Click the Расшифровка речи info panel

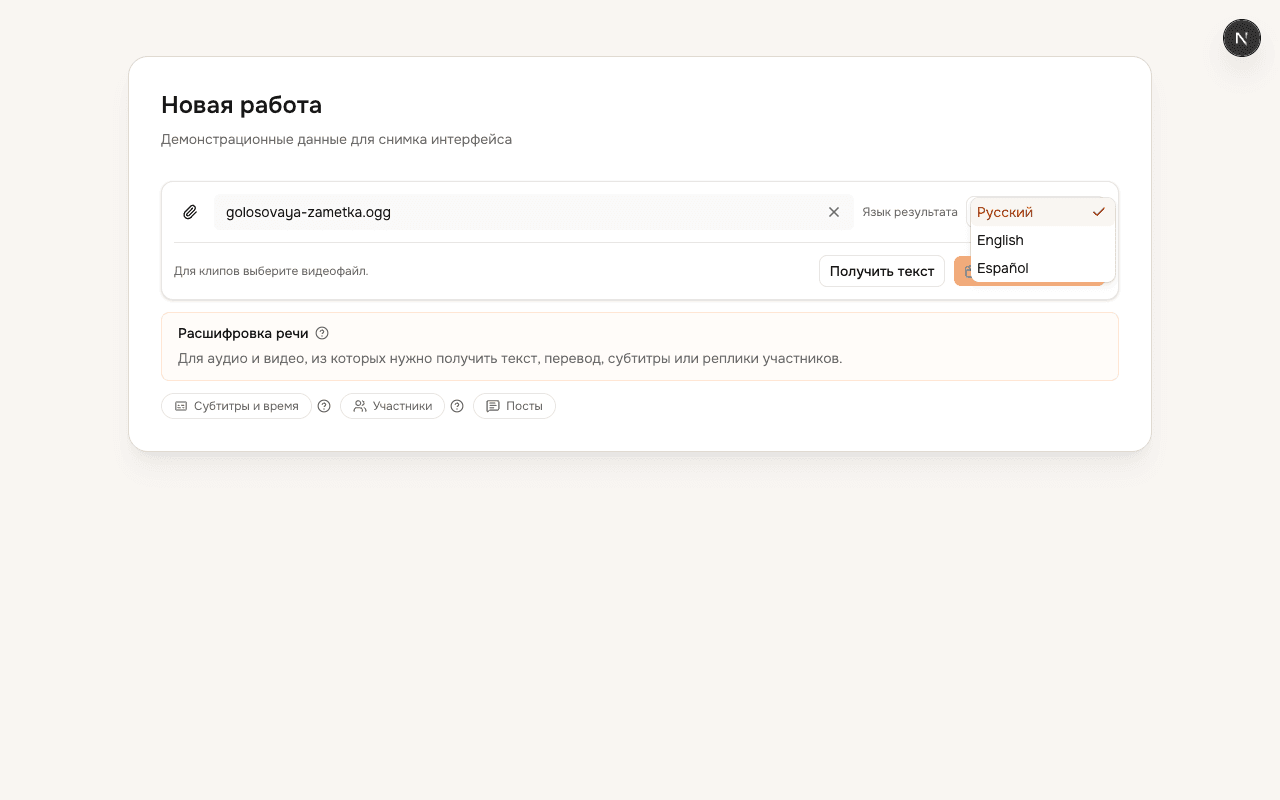[x=640, y=346]
